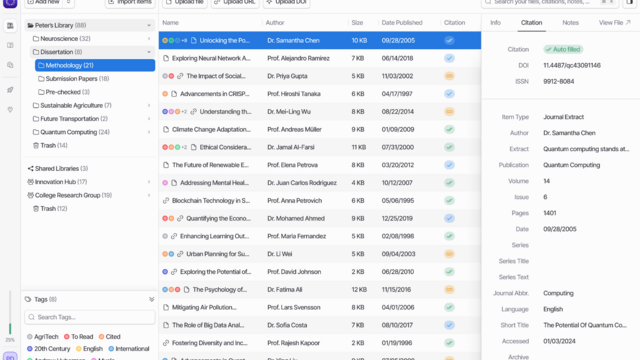Click the green check citation badge for Prof. Andreas Müller

[x=449, y=129]
